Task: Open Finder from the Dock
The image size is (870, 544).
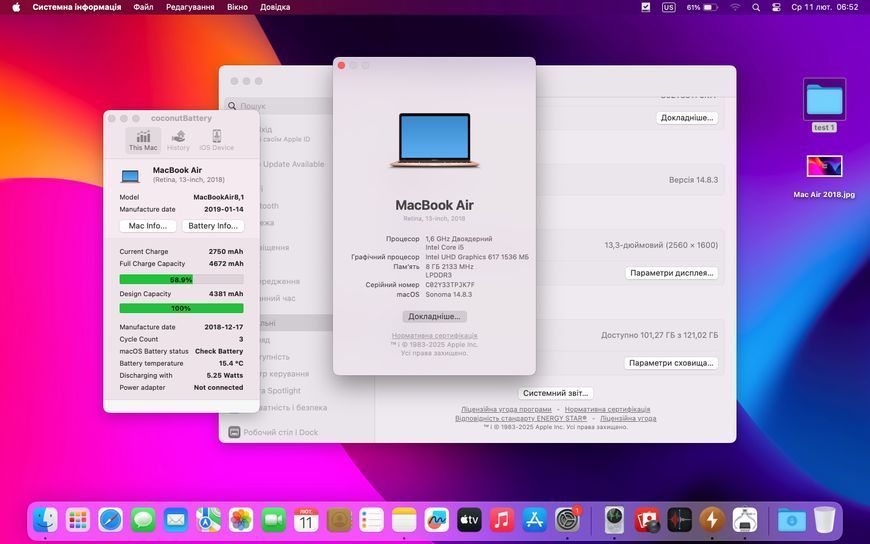Action: pyautogui.click(x=45, y=520)
